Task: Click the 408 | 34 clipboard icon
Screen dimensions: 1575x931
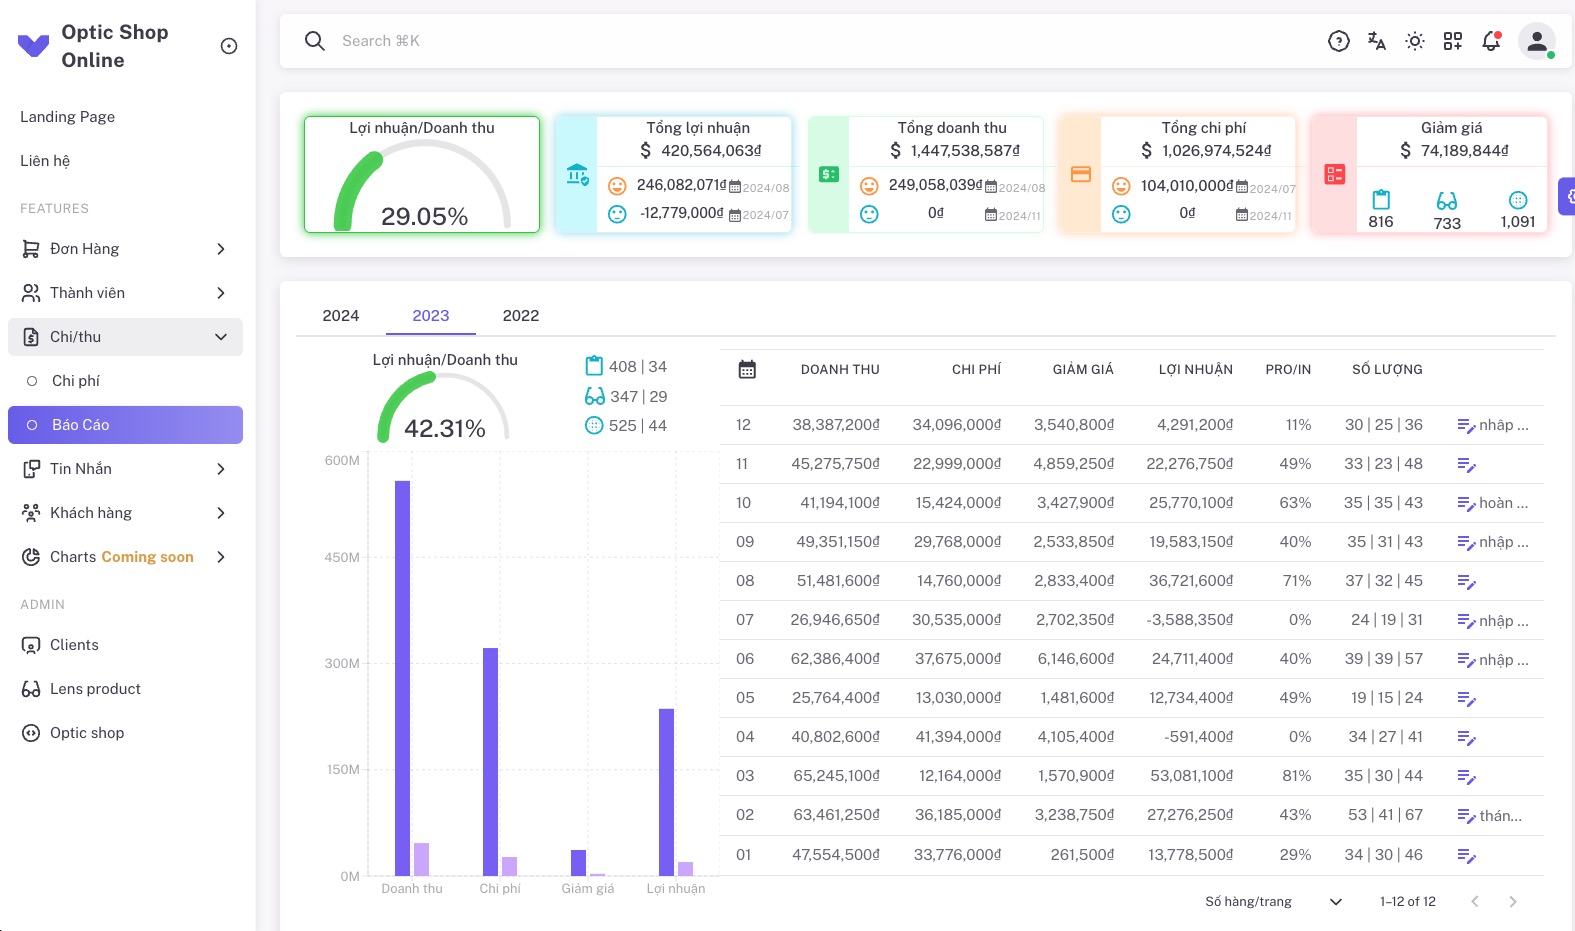Action: tap(594, 366)
